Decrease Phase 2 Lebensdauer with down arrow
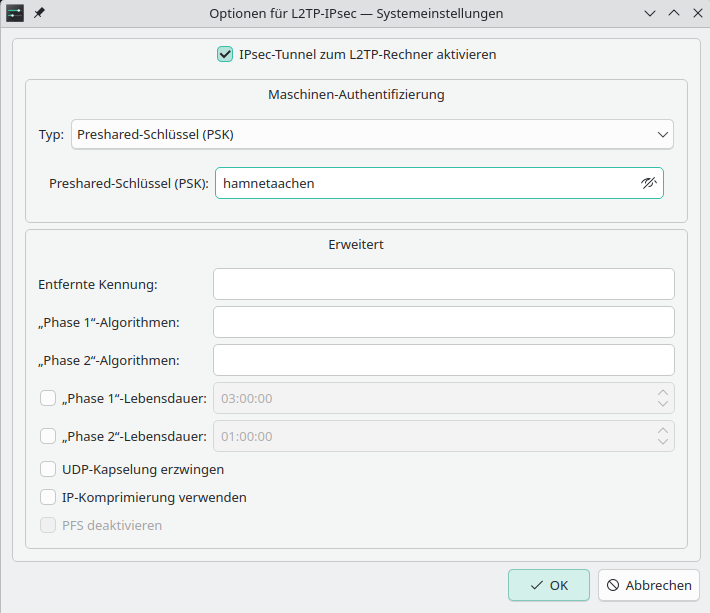Viewport: 710px width, 613px height. point(662,443)
